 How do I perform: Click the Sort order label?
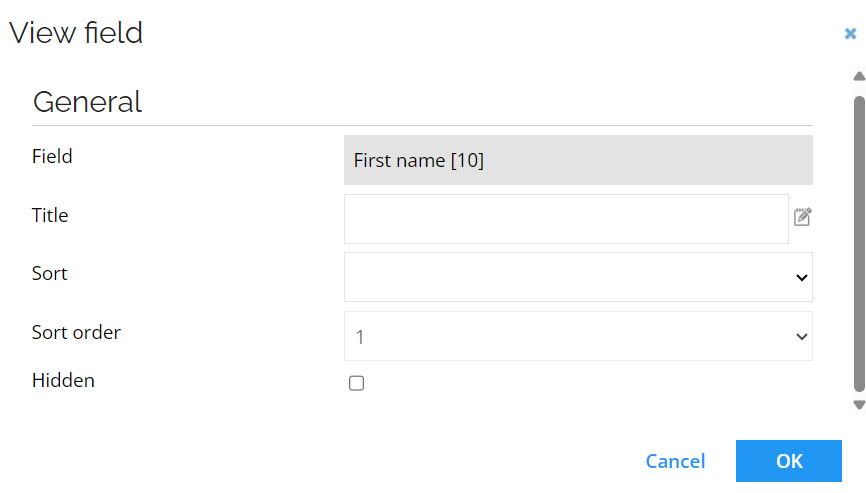pyautogui.click(x=76, y=332)
